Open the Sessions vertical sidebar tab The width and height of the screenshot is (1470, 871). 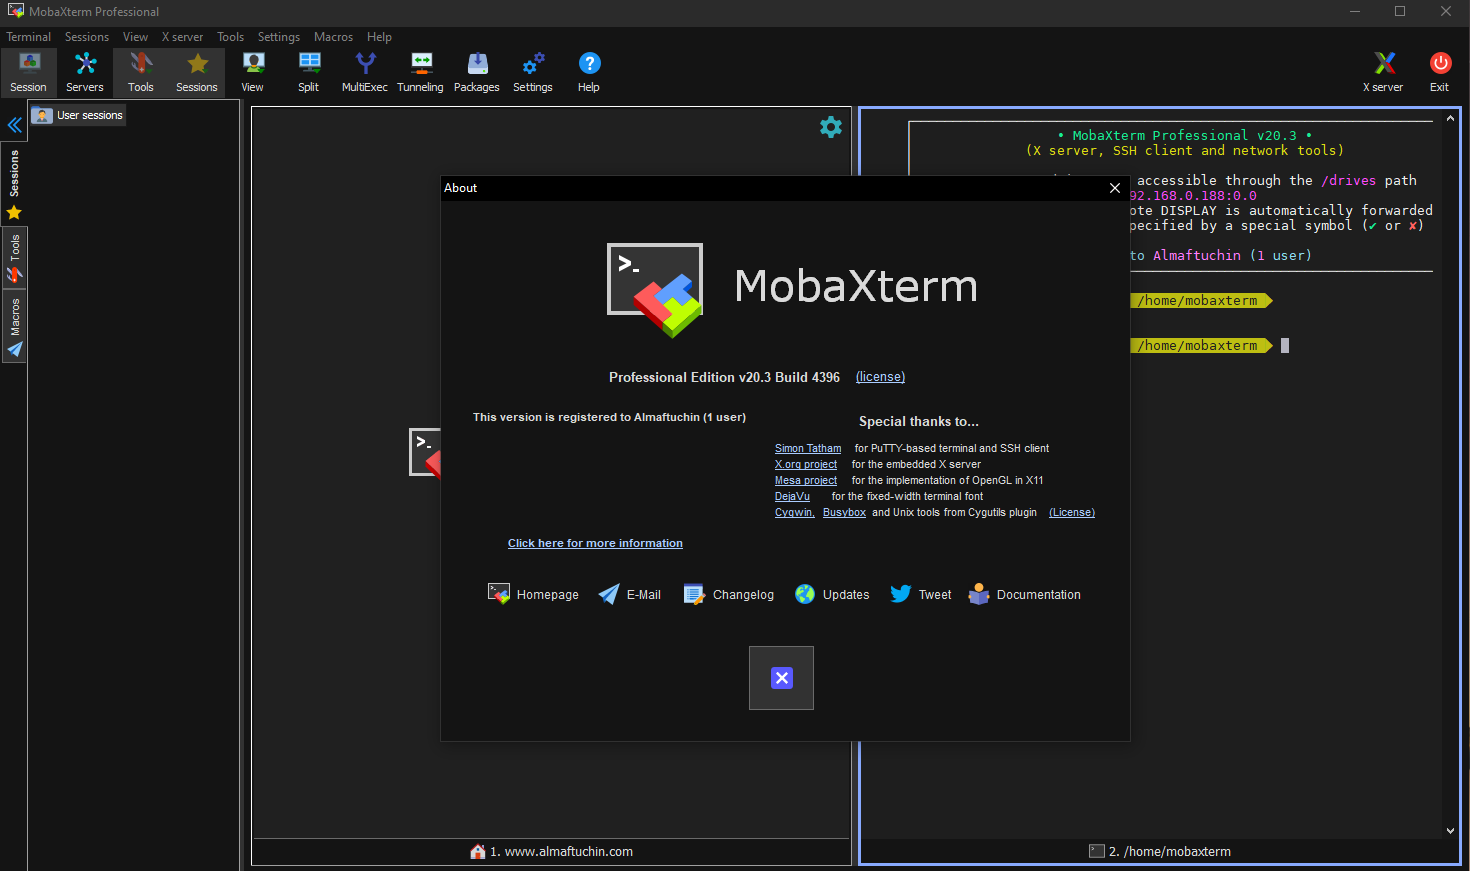pos(14,184)
